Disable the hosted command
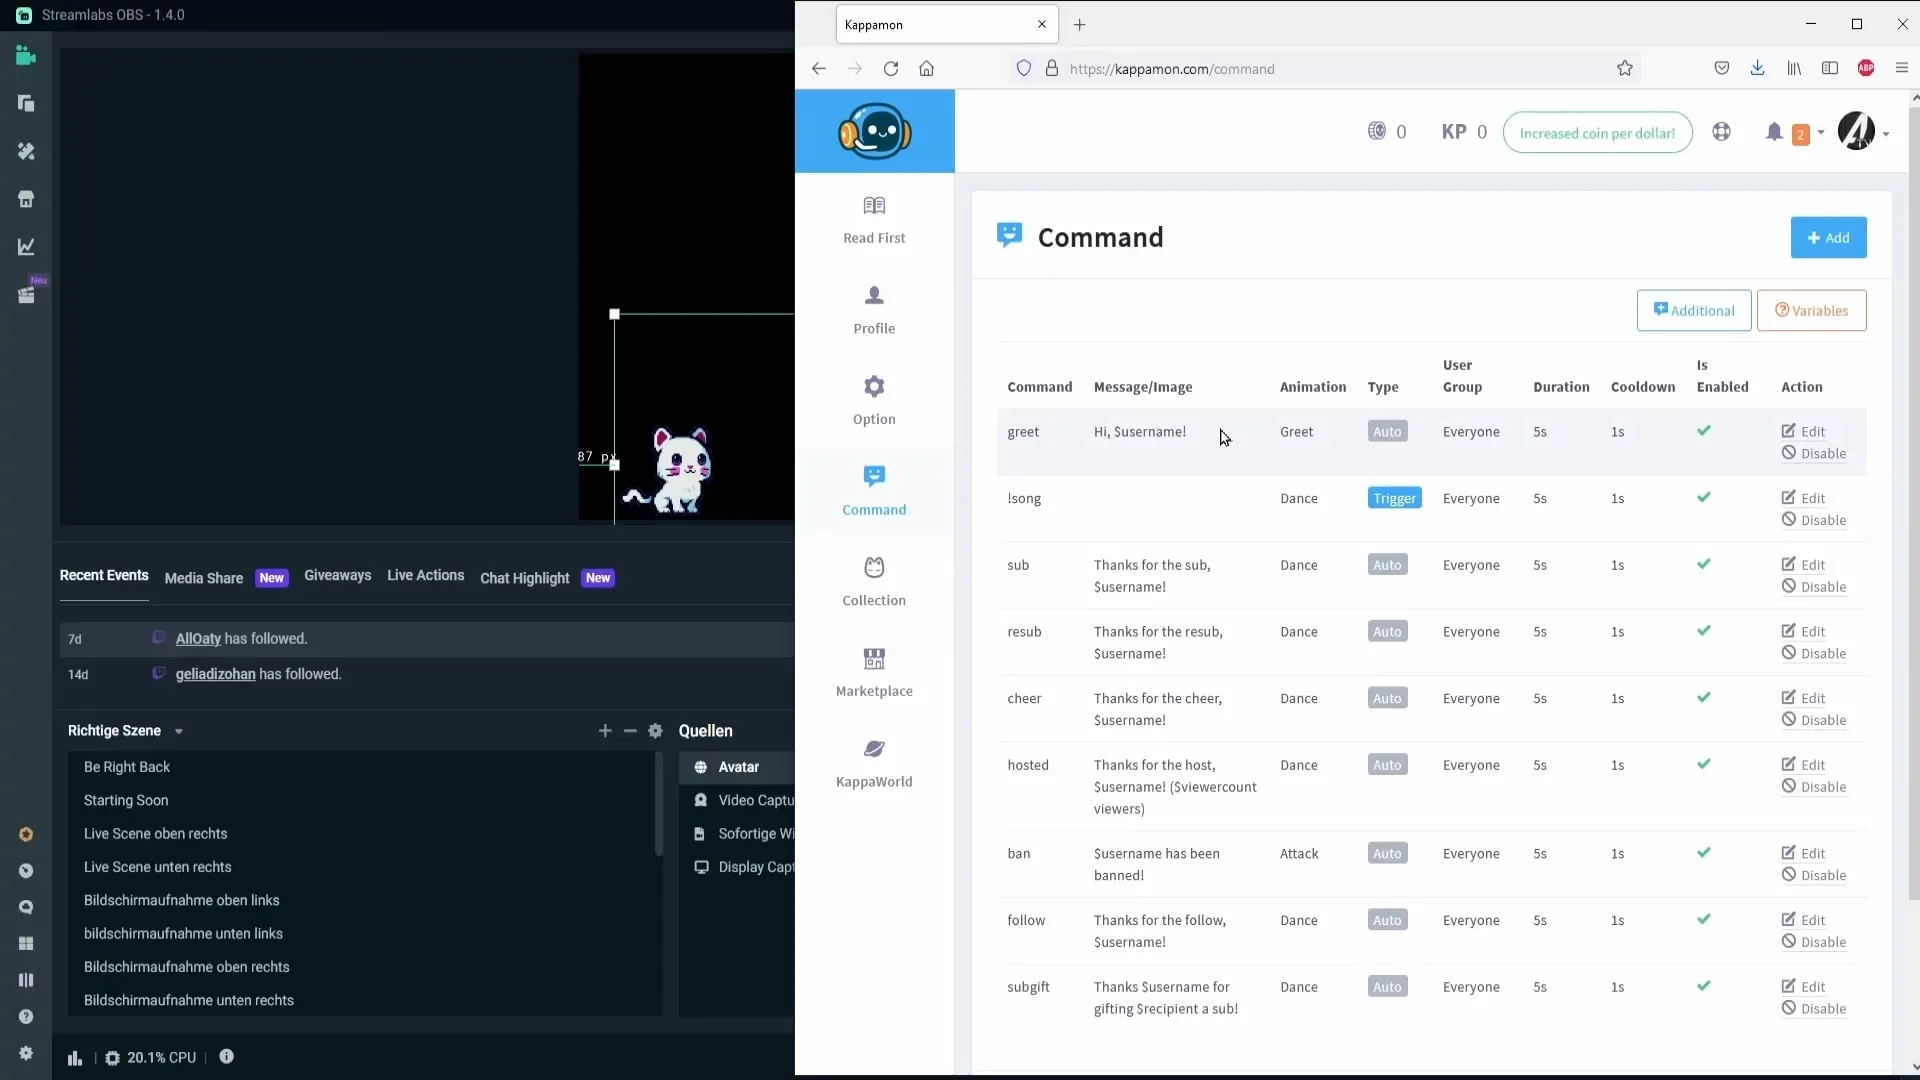 (1813, 787)
